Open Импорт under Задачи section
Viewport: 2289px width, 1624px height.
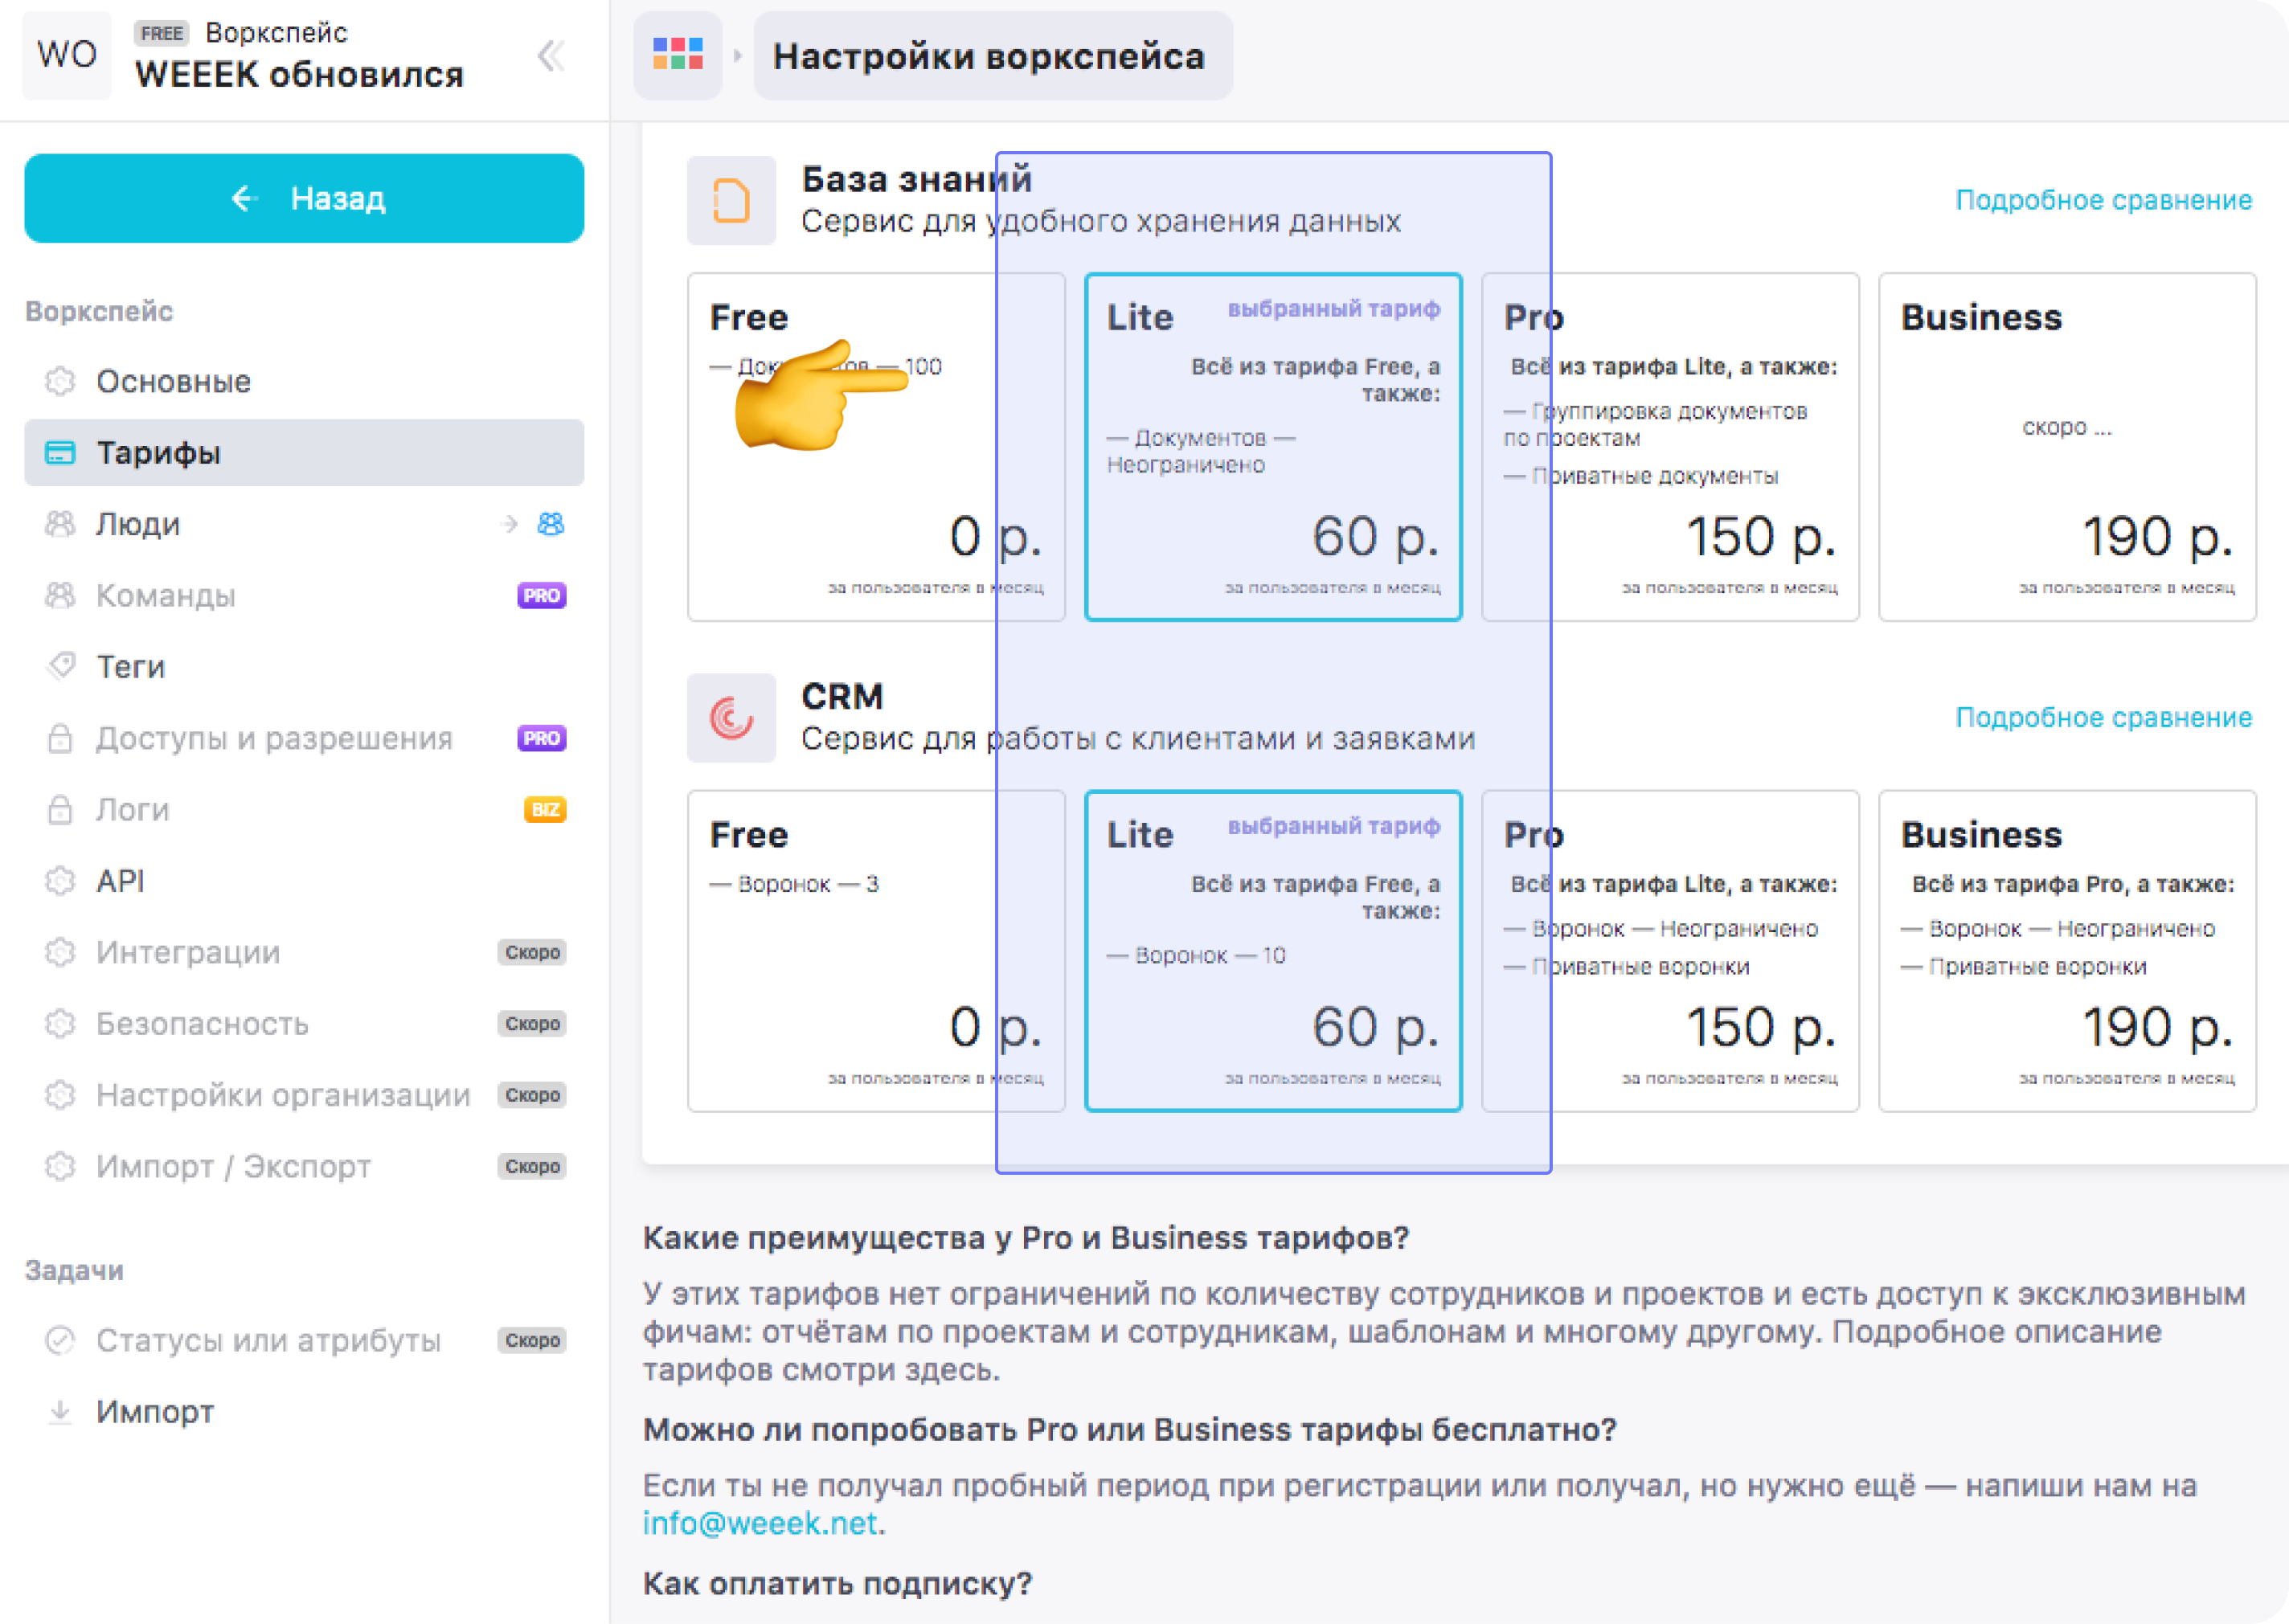pos(155,1412)
